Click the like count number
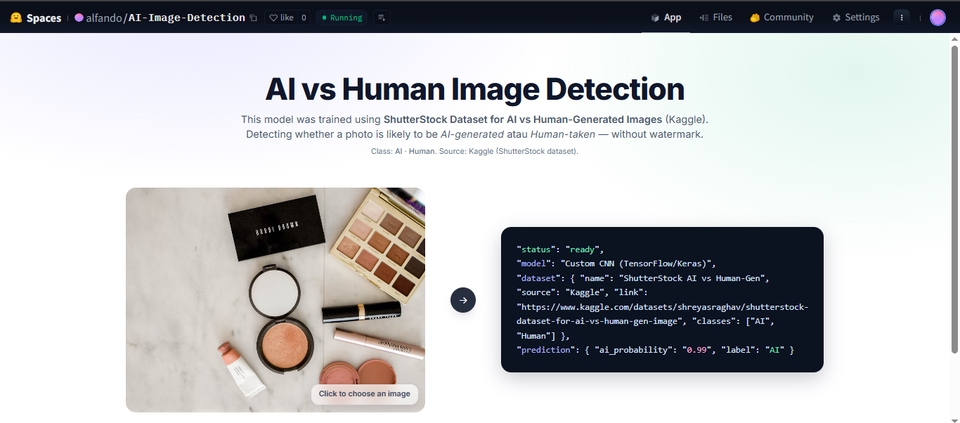This screenshot has width=960, height=423. [x=303, y=18]
